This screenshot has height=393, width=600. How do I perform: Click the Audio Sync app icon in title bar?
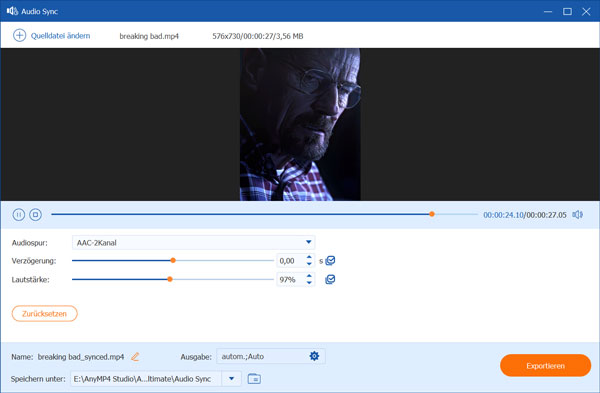pyautogui.click(x=12, y=11)
